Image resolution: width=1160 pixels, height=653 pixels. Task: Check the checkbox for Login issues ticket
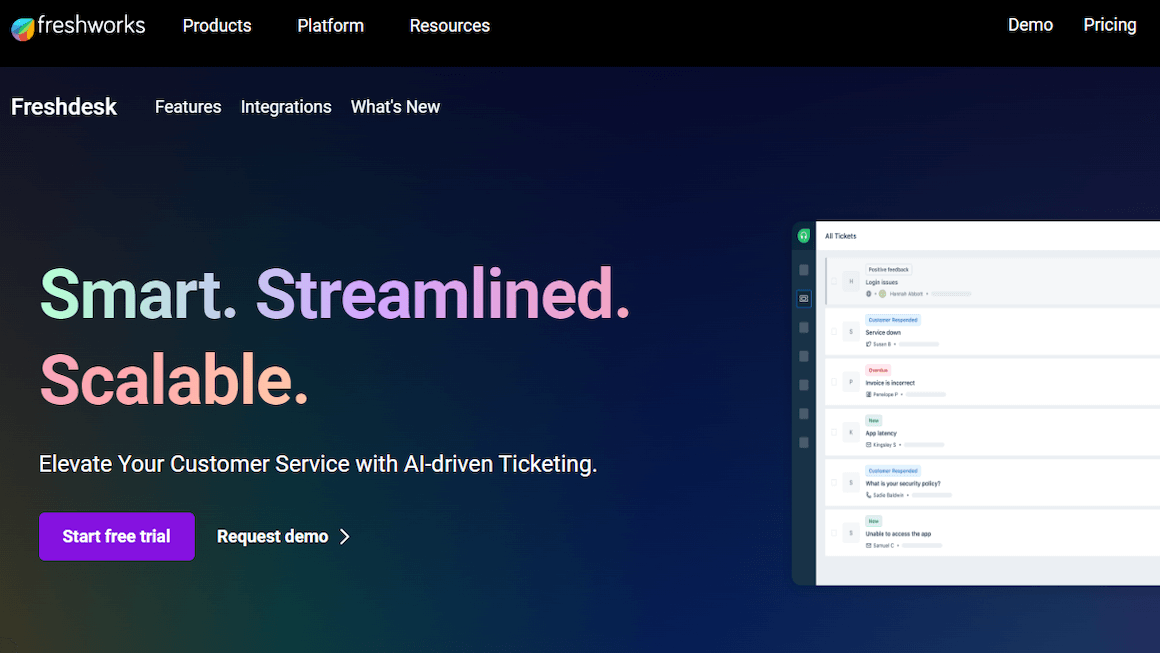click(x=834, y=282)
